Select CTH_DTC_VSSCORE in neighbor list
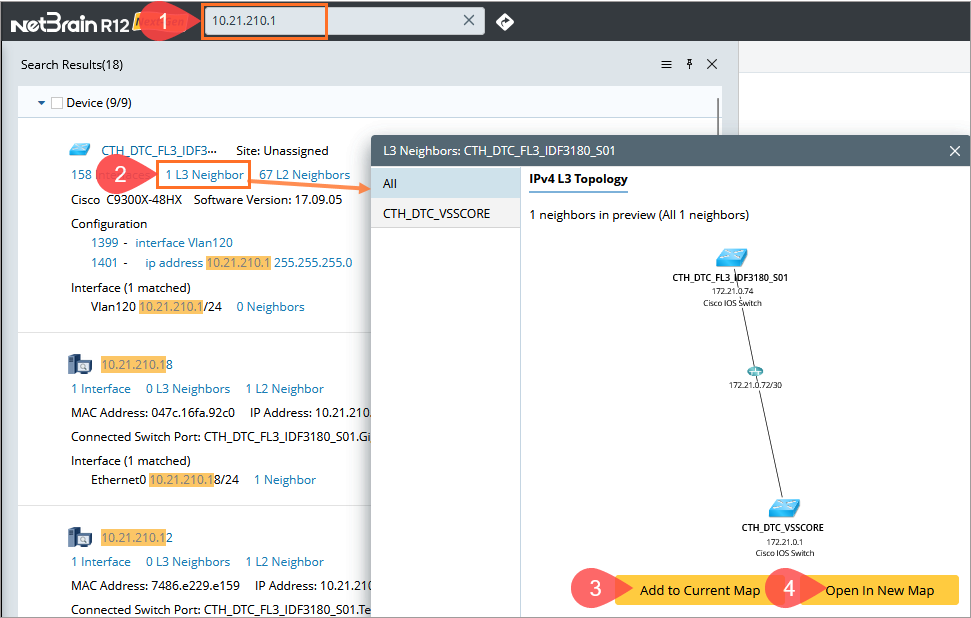 tap(446, 214)
